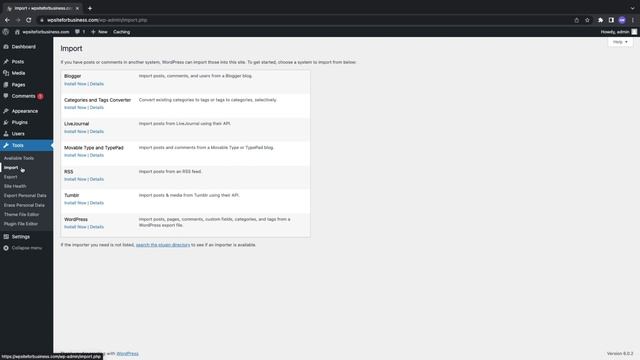640x360 pixels.
Task: Install the Blogger importer now
Action: coord(75,84)
